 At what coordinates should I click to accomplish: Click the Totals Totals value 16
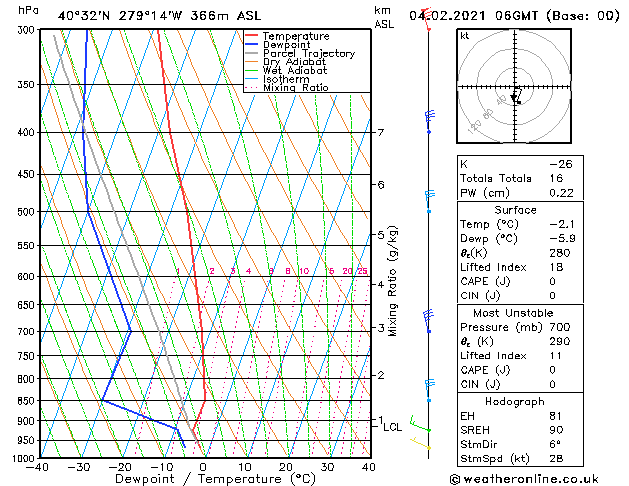[x=556, y=178]
